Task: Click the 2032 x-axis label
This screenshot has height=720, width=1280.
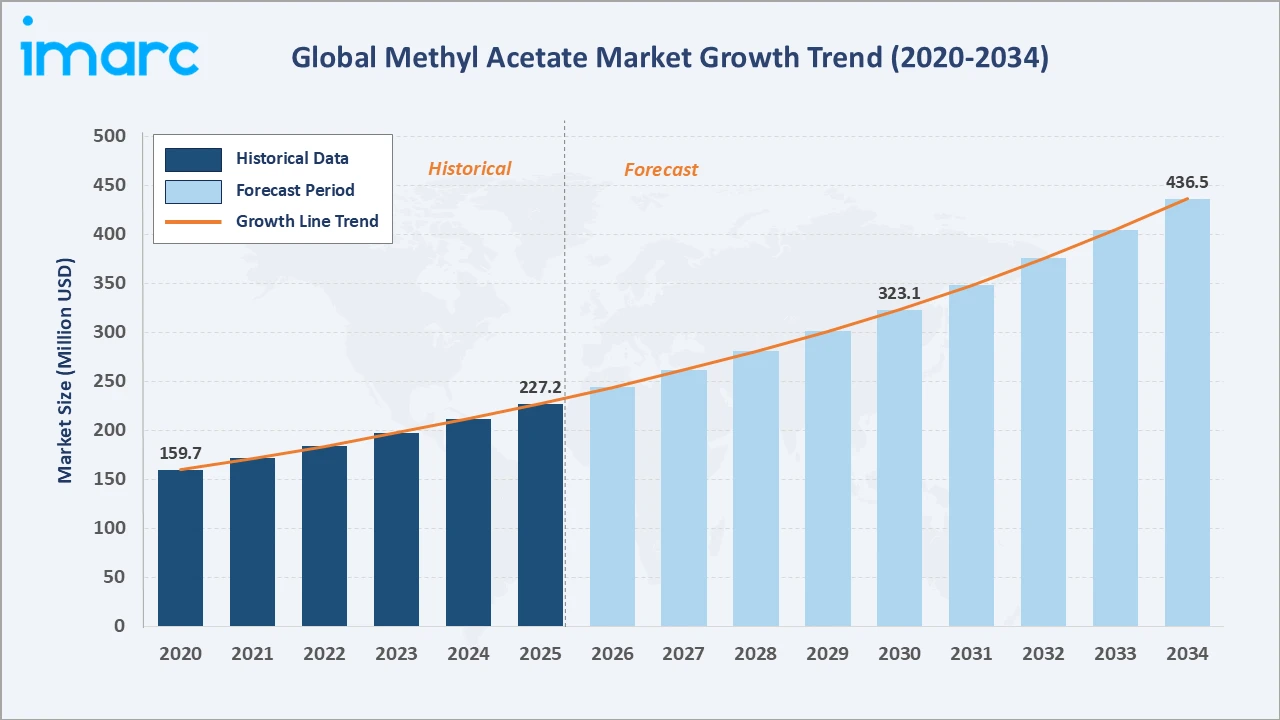Action: pos(1043,654)
